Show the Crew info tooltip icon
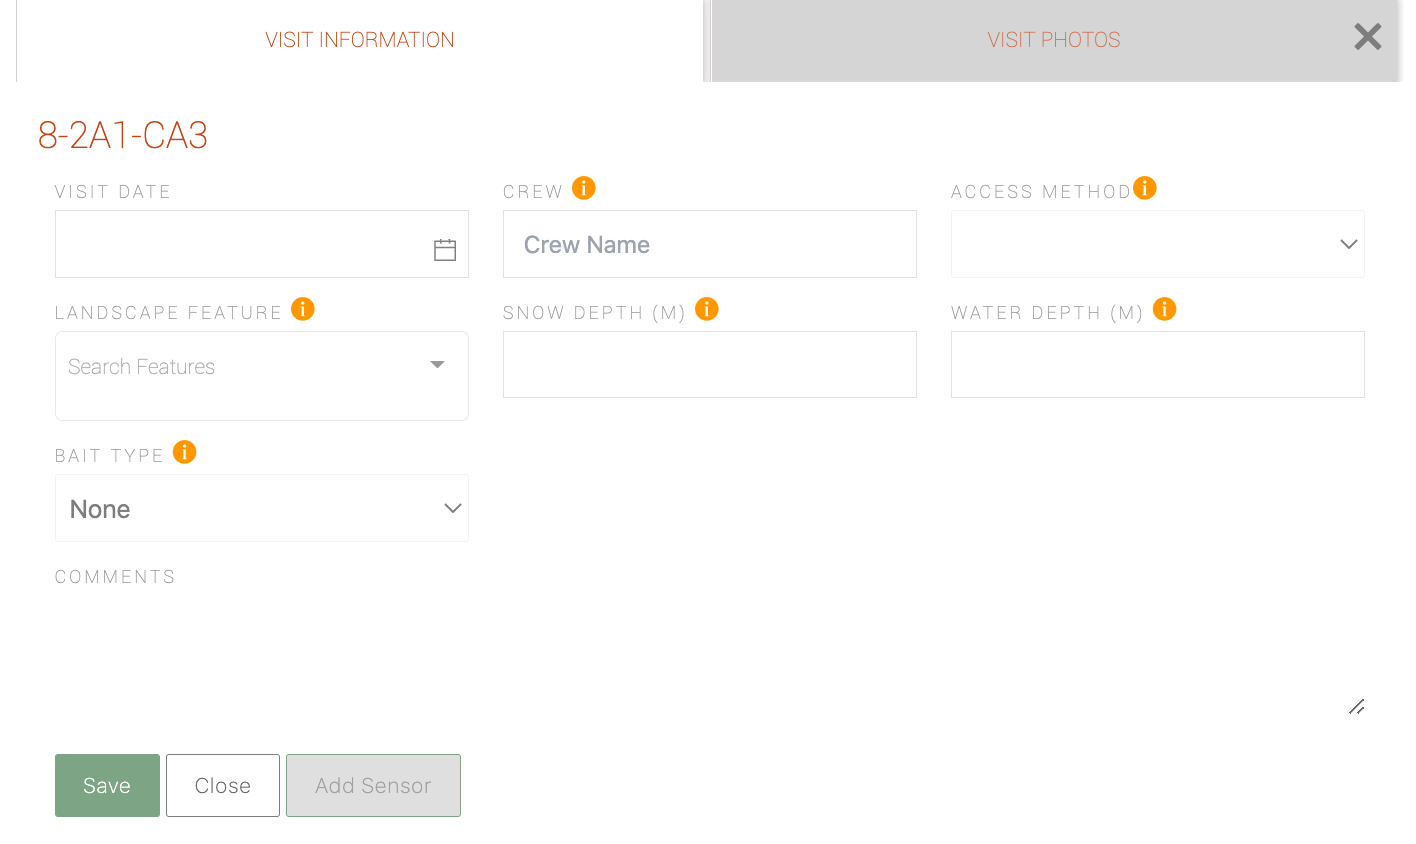 pyautogui.click(x=584, y=188)
